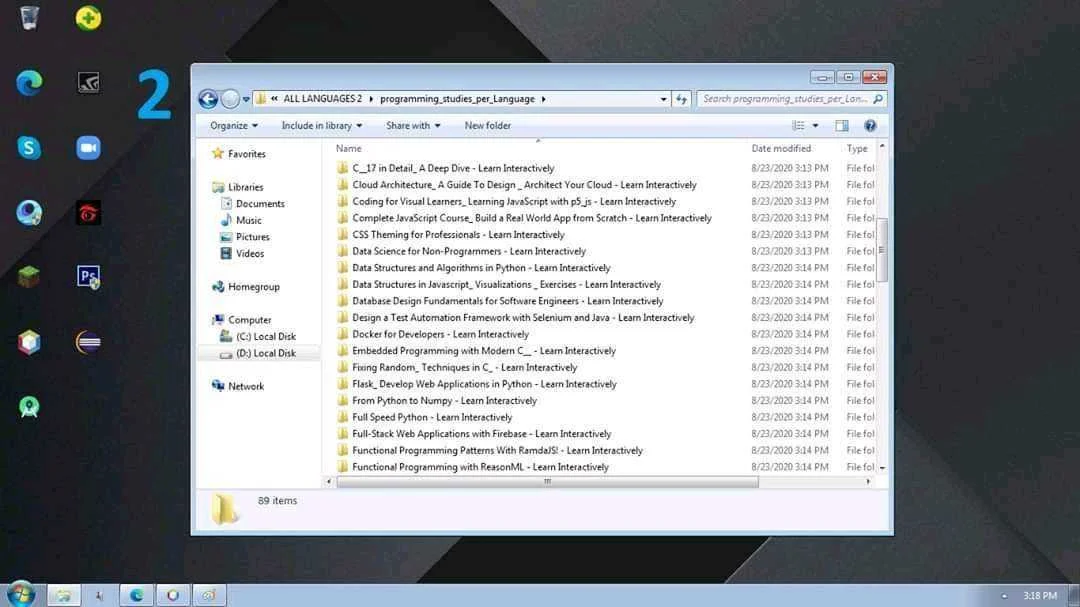
Task: Click the taskbar clock showing 3:18 PM
Action: tap(1039, 596)
